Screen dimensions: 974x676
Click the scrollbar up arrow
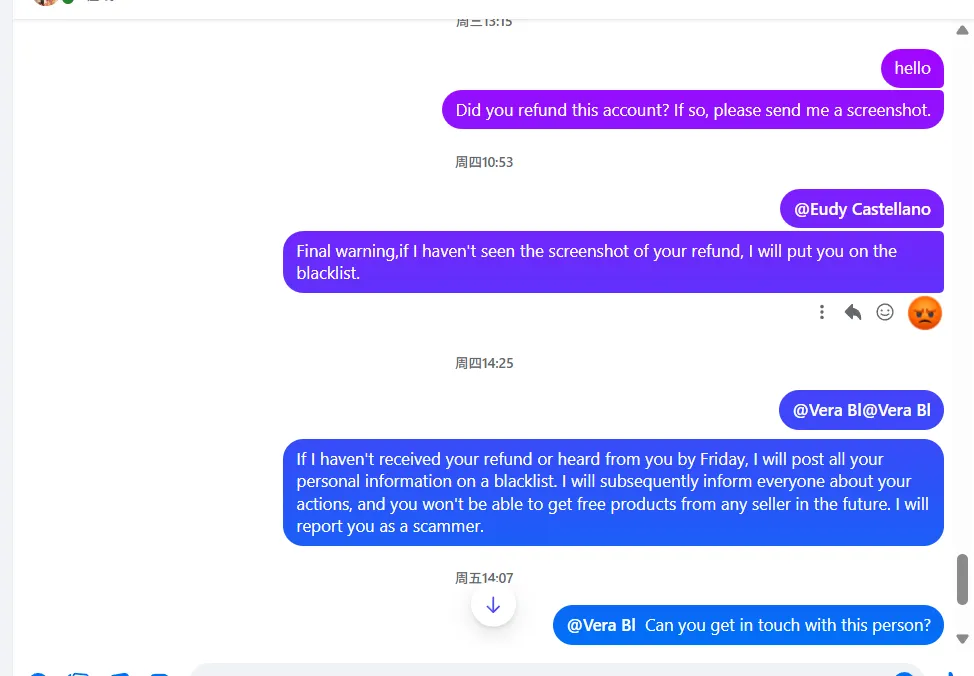[x=962, y=30]
